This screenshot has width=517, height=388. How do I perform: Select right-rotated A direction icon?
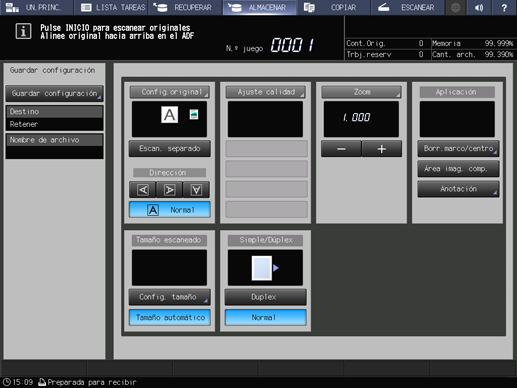pos(169,190)
